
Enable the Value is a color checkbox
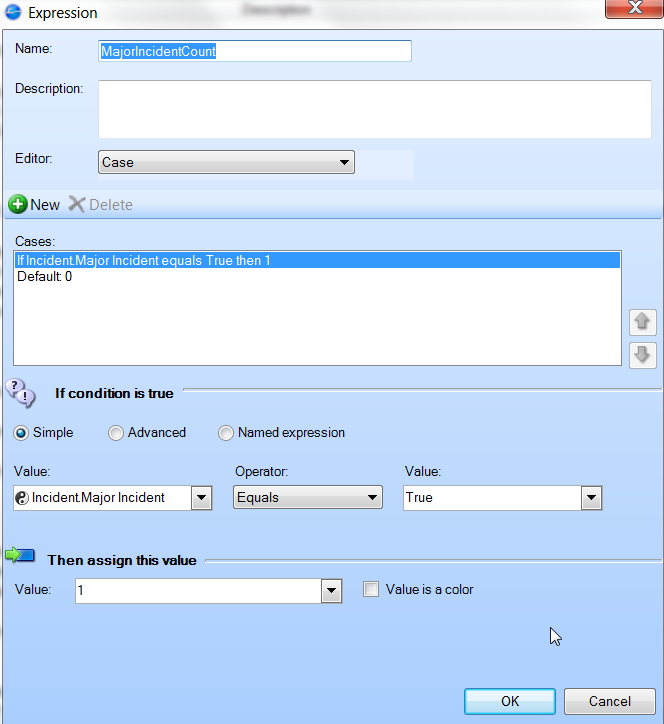pyautogui.click(x=371, y=590)
